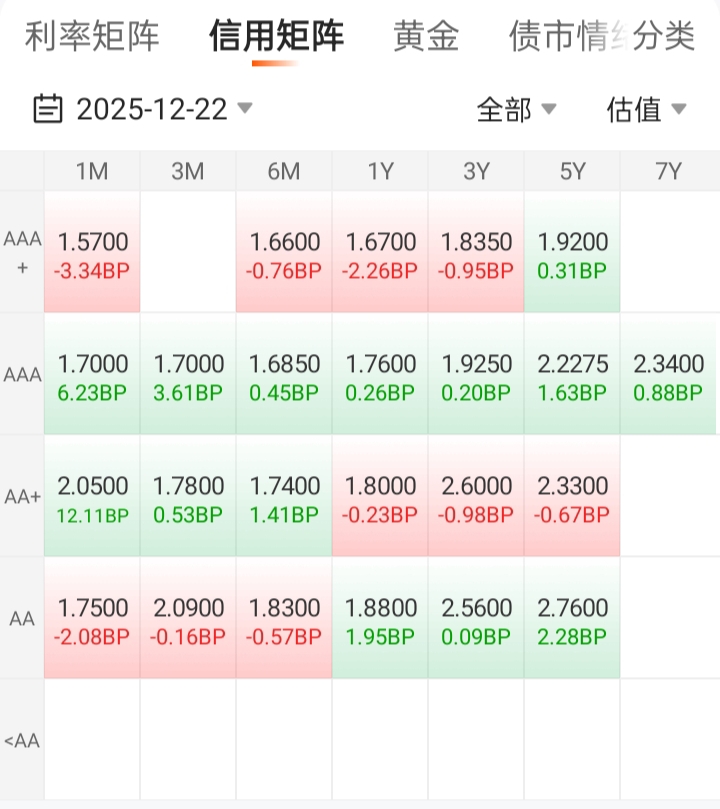Click the calendar icon beside the date
The width and height of the screenshot is (720, 809).
[48, 108]
